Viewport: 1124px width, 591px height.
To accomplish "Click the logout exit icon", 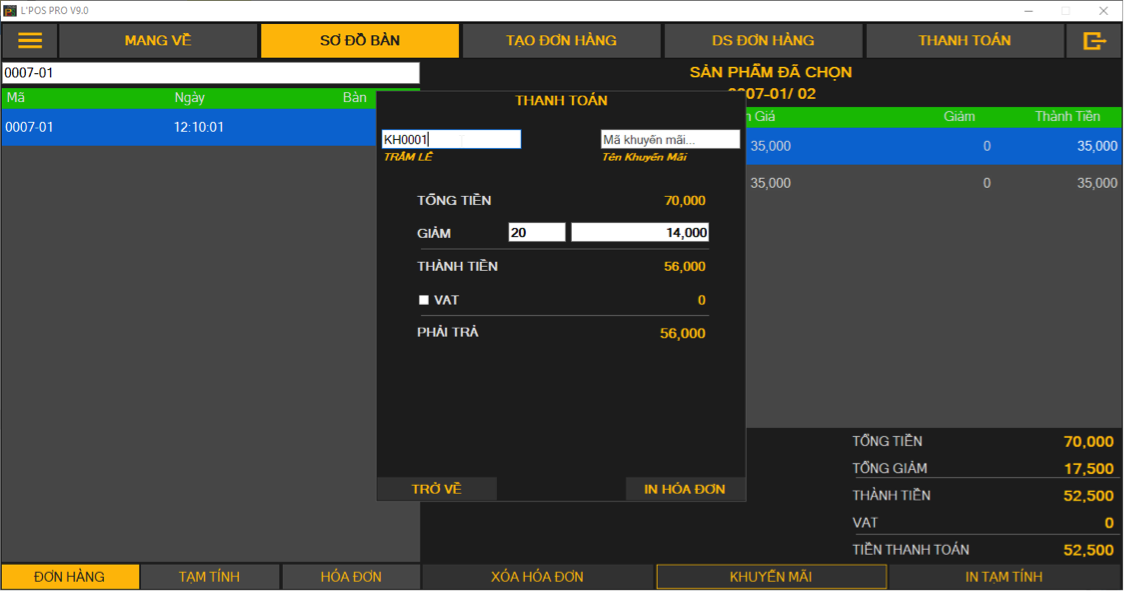I will [x=1095, y=41].
